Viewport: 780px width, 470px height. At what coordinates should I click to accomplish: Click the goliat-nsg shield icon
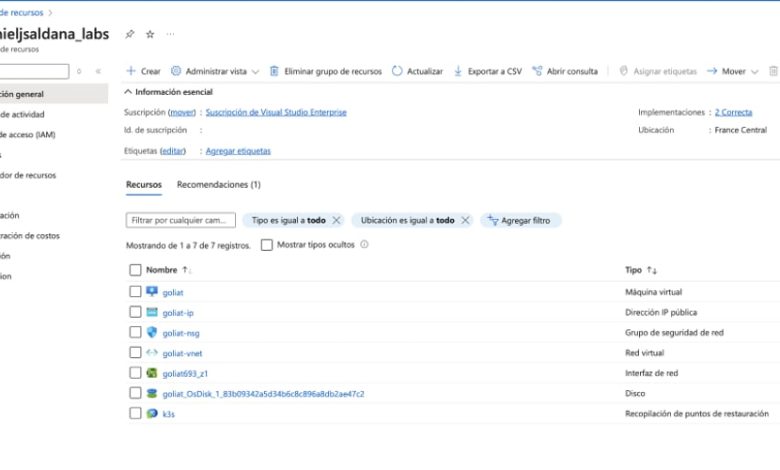pos(152,332)
